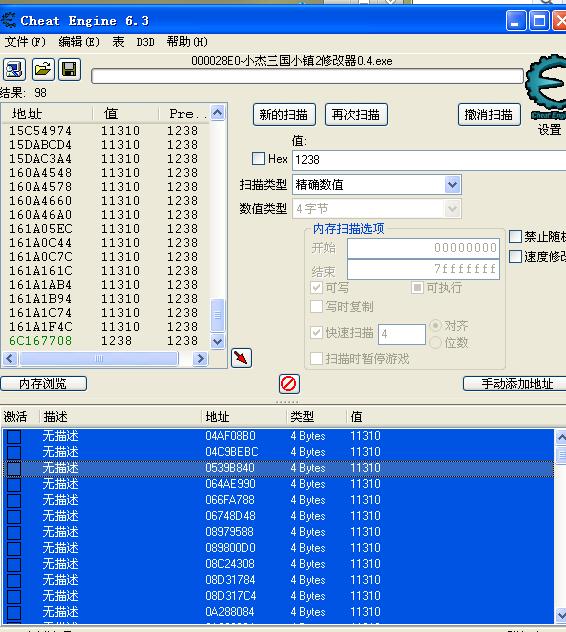
Task: Open the 数值类型 value type dropdown
Action: tap(452, 209)
